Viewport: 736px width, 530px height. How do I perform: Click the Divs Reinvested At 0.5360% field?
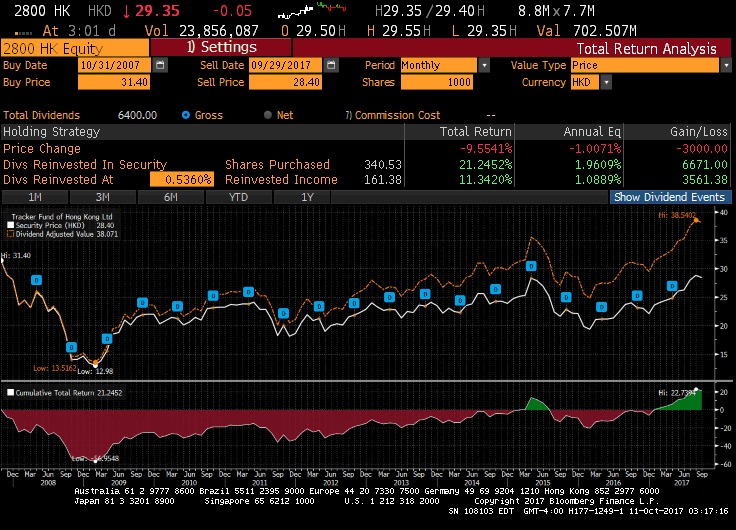[x=182, y=179]
